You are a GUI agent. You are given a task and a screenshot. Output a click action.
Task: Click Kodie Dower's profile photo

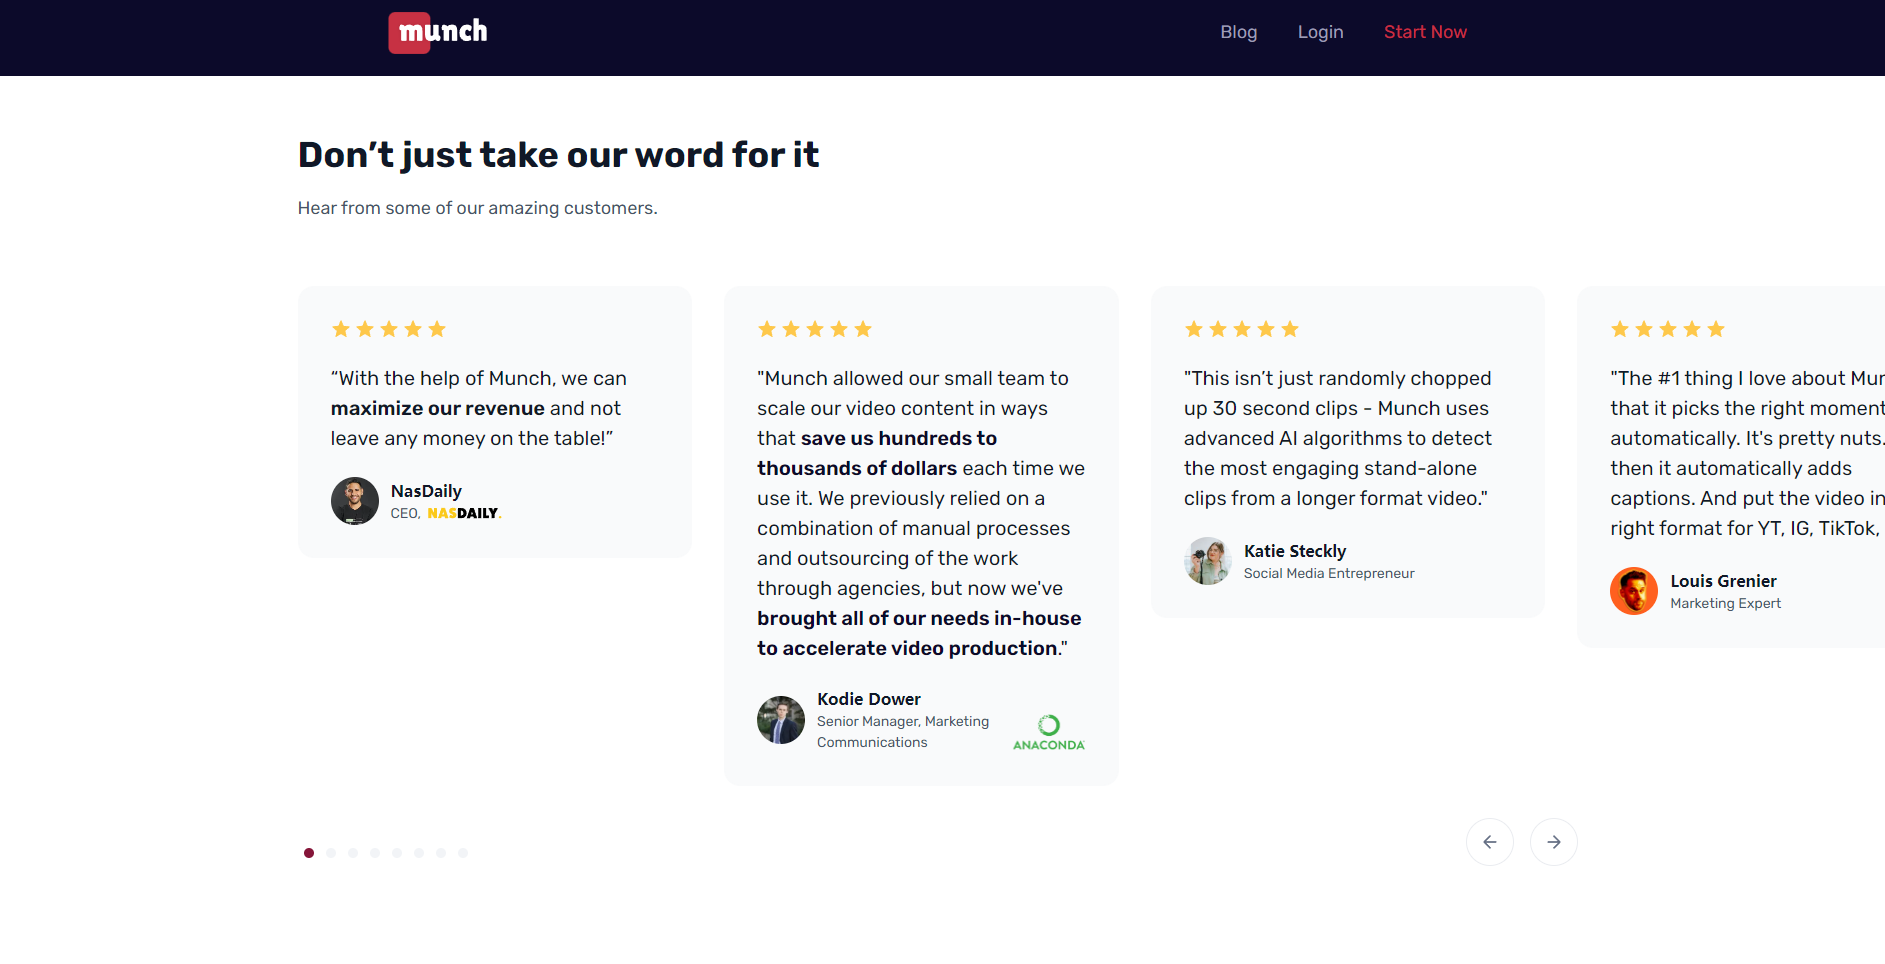click(x=781, y=720)
